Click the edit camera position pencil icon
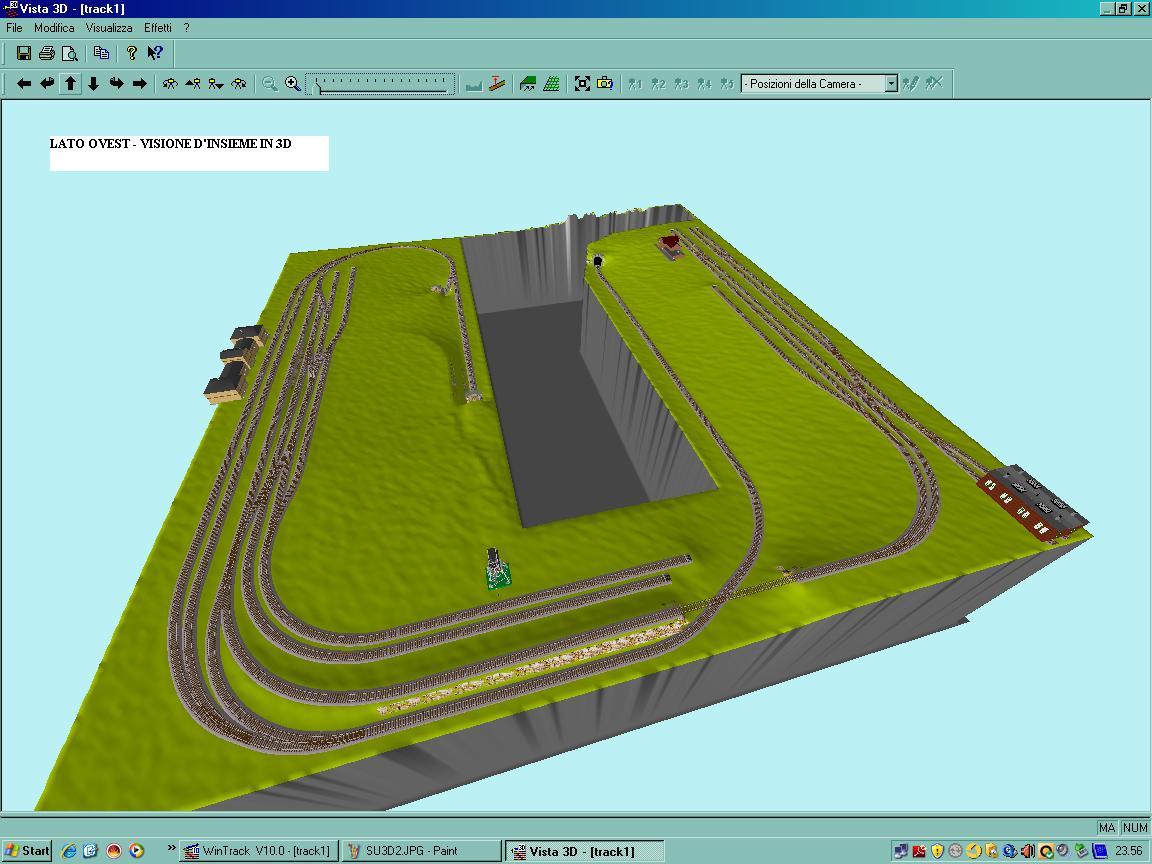 tap(911, 84)
